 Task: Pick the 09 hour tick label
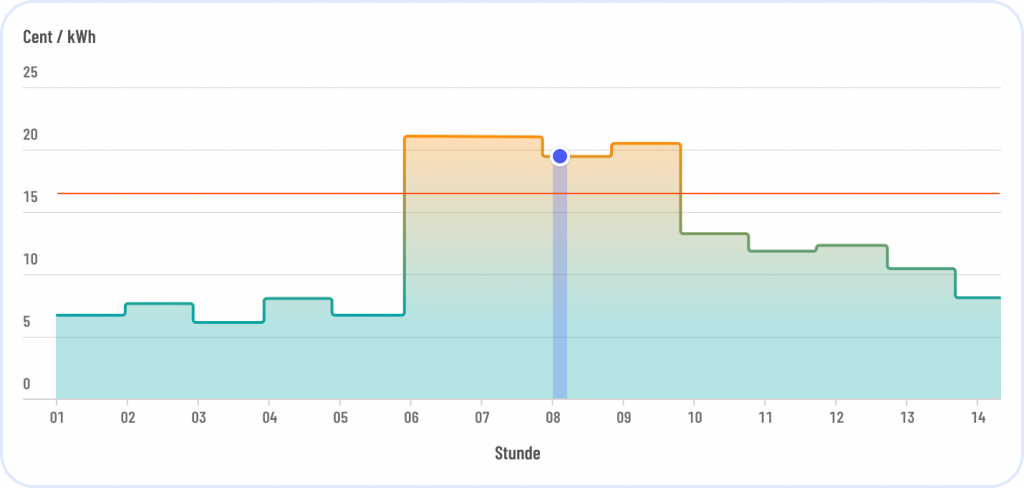[x=623, y=417]
